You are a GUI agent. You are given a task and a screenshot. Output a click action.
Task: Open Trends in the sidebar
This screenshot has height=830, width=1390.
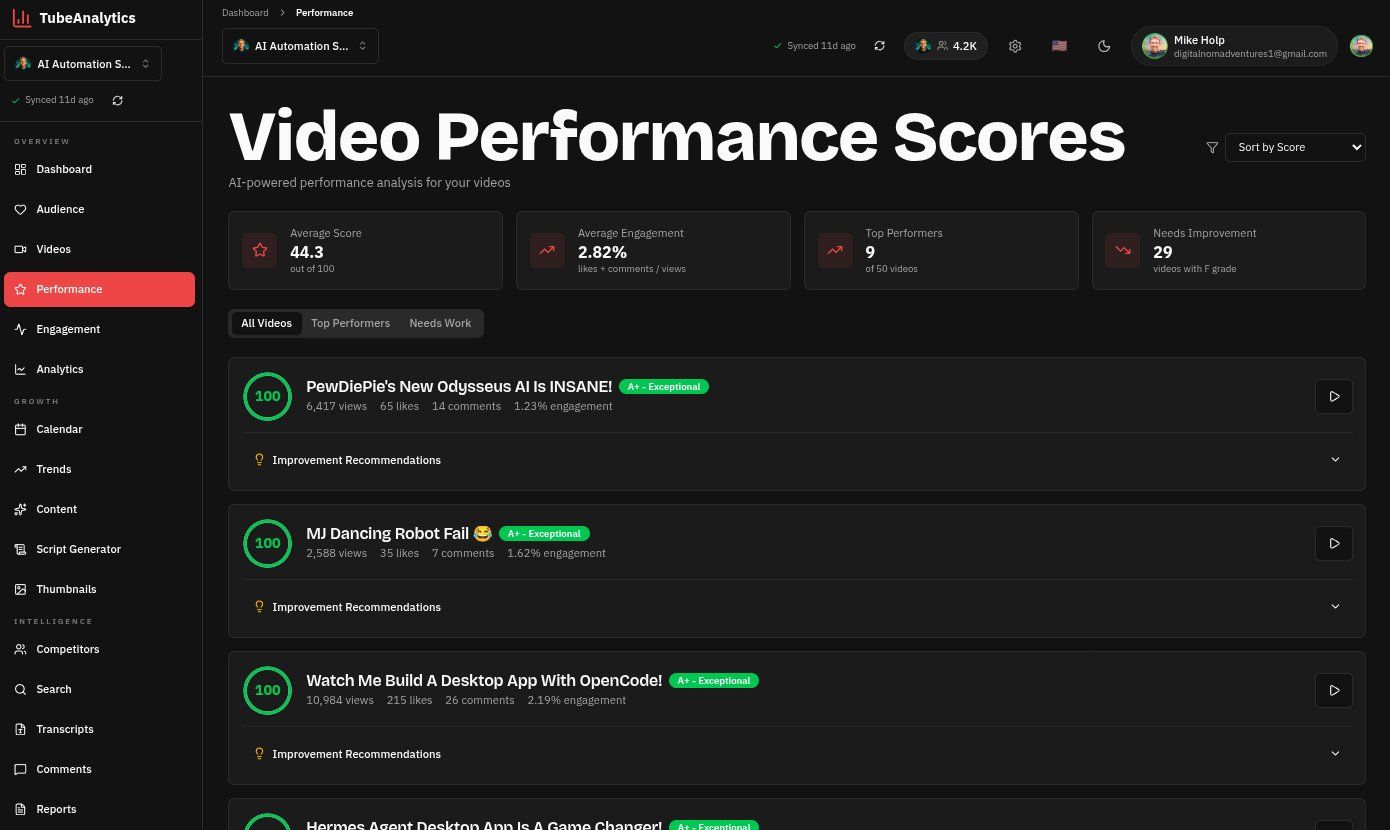click(99, 469)
